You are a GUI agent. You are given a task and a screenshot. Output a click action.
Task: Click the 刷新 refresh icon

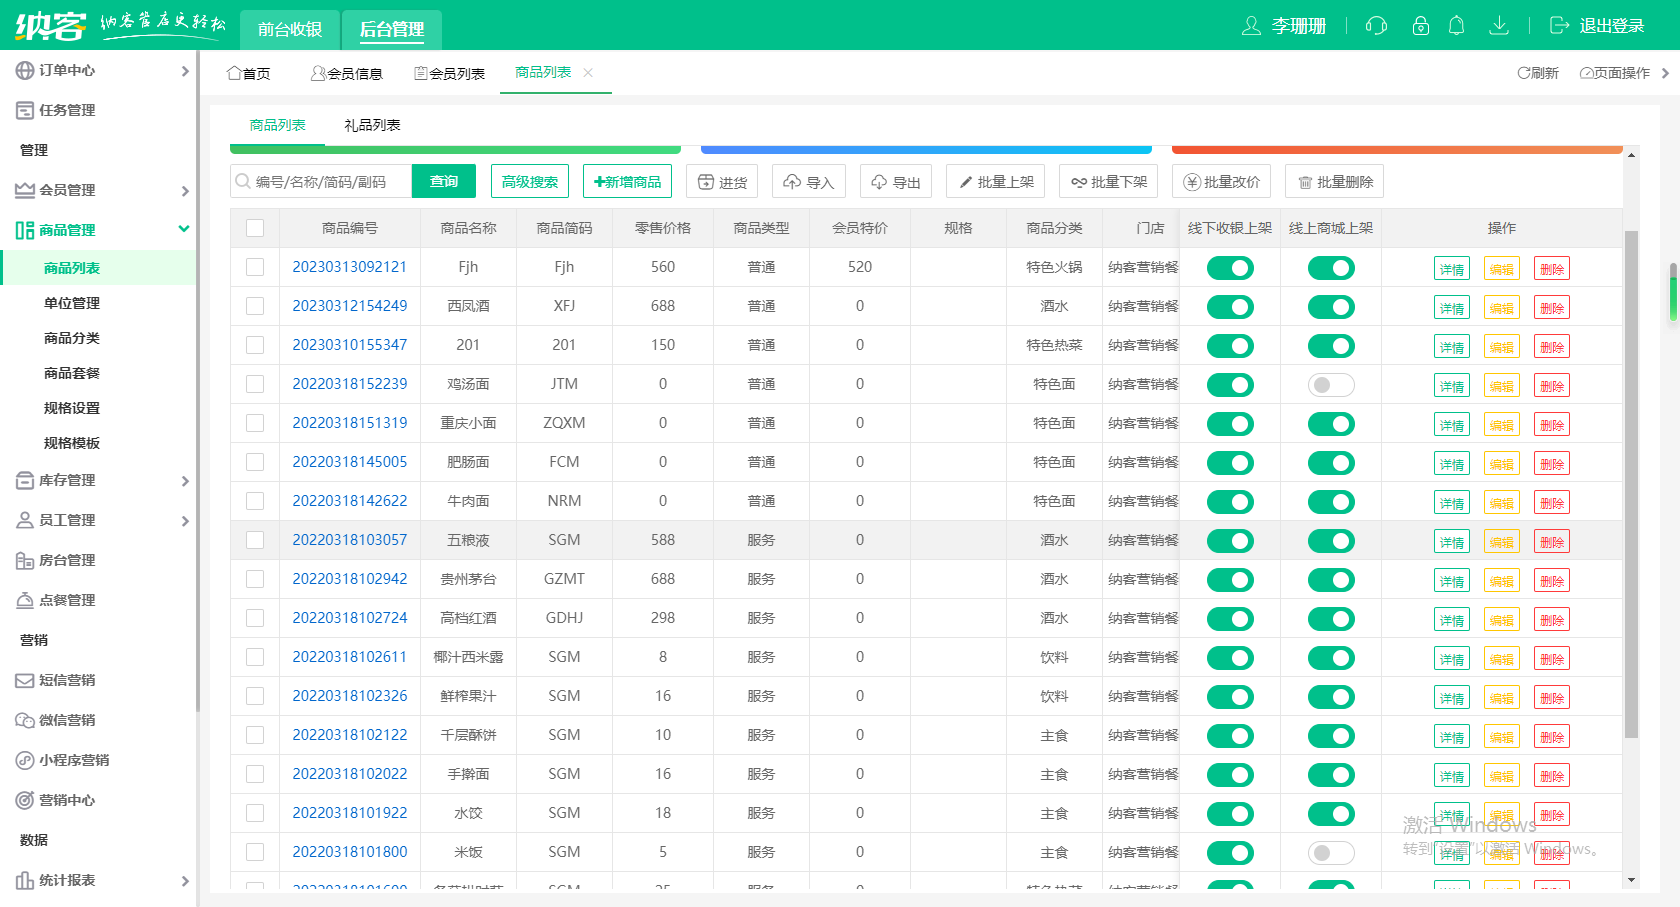[x=1524, y=73]
